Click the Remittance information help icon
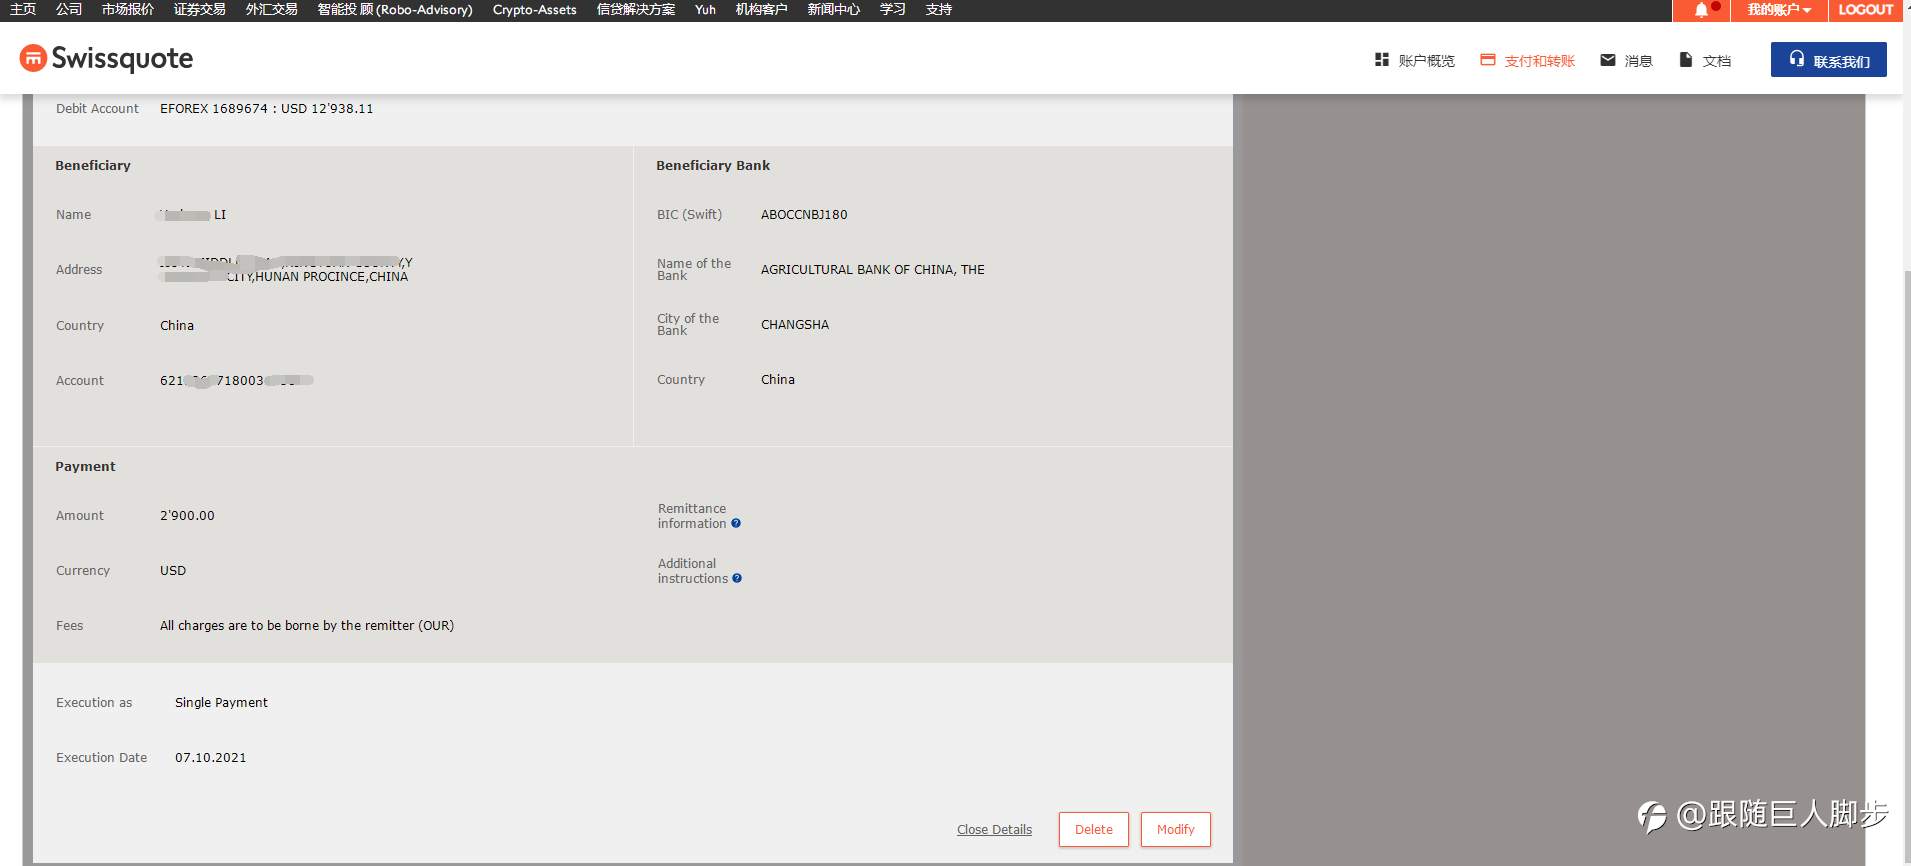This screenshot has width=1911, height=866. [x=736, y=523]
